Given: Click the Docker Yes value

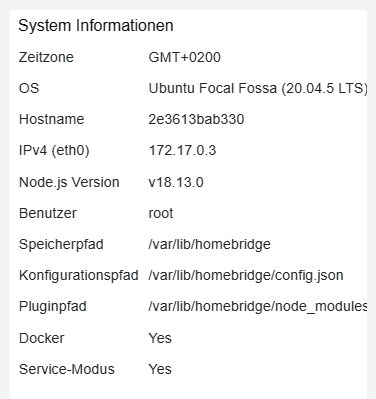Looking at the screenshot, I should (160, 338).
